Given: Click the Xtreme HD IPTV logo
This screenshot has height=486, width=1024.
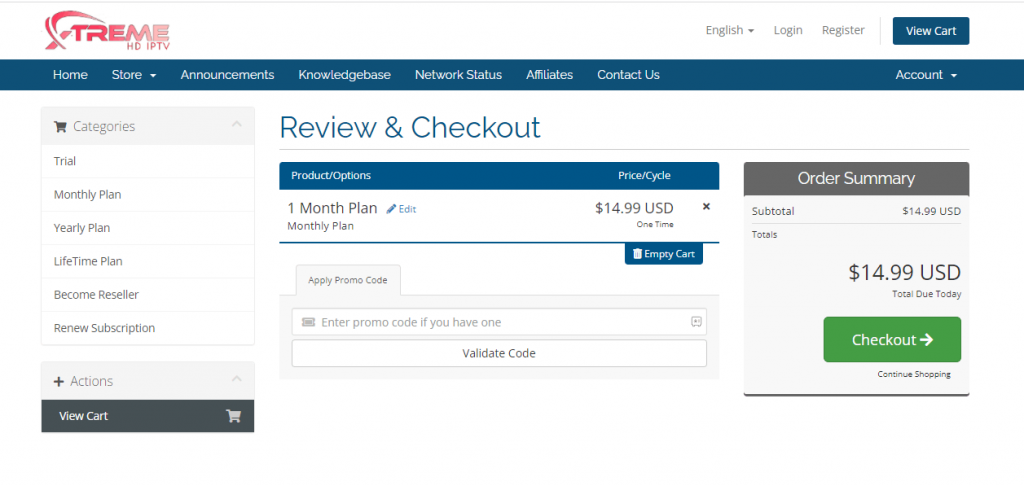Looking at the screenshot, I should click(x=107, y=31).
